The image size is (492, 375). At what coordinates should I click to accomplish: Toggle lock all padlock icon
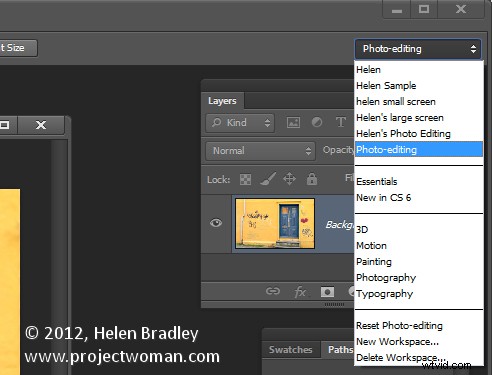coord(312,179)
